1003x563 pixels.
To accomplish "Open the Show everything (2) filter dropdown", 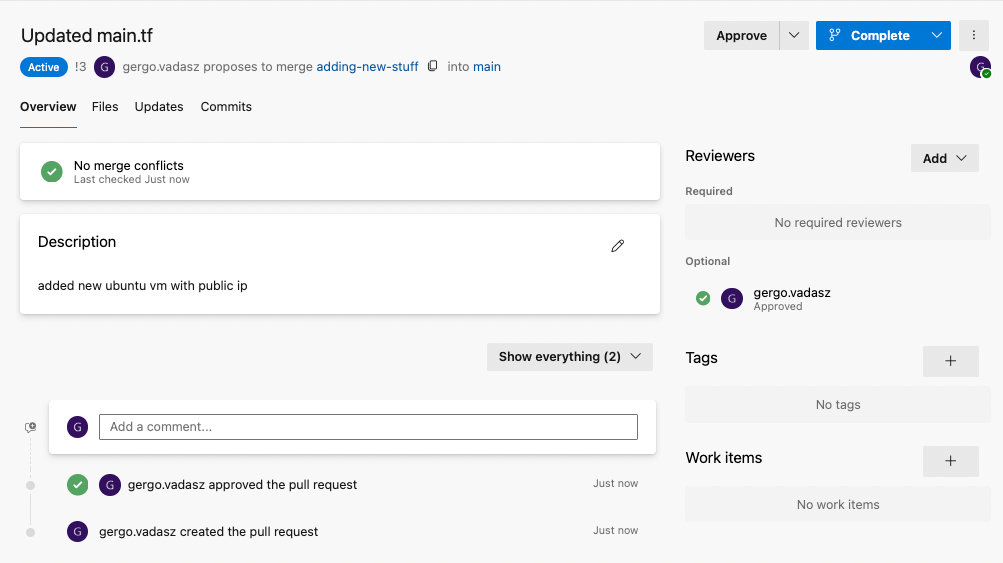I will (569, 357).
